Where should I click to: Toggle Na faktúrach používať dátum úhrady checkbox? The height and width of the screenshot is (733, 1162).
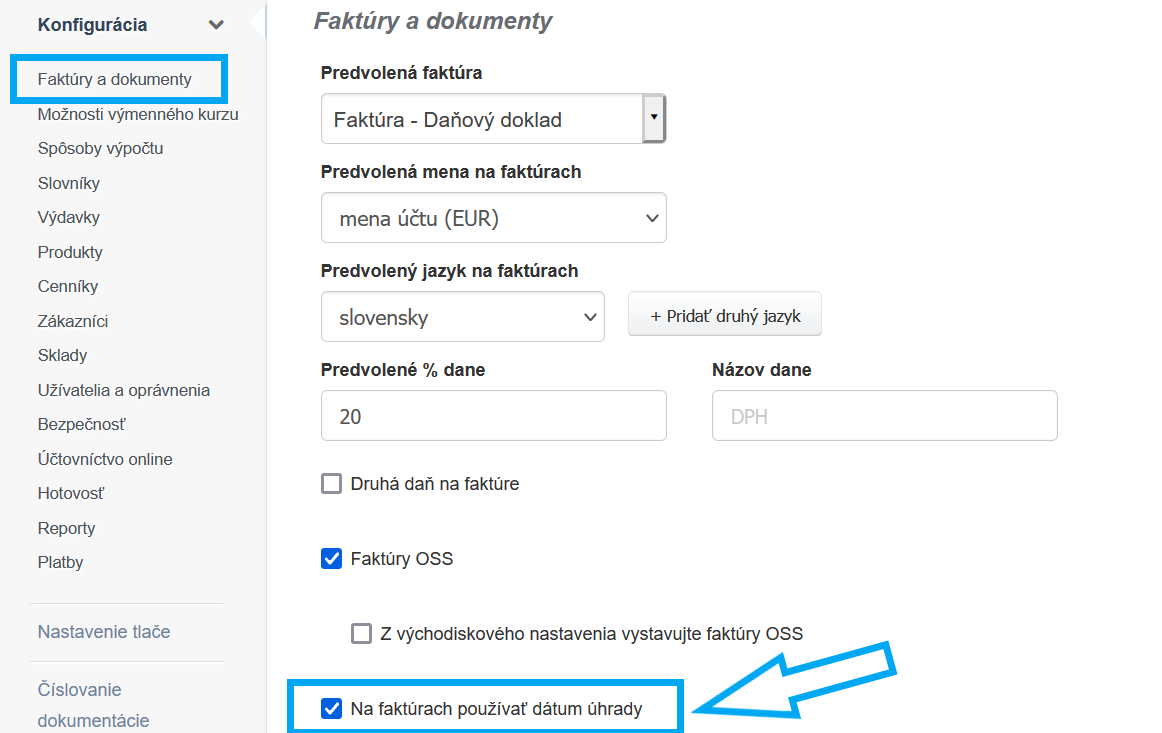332,709
